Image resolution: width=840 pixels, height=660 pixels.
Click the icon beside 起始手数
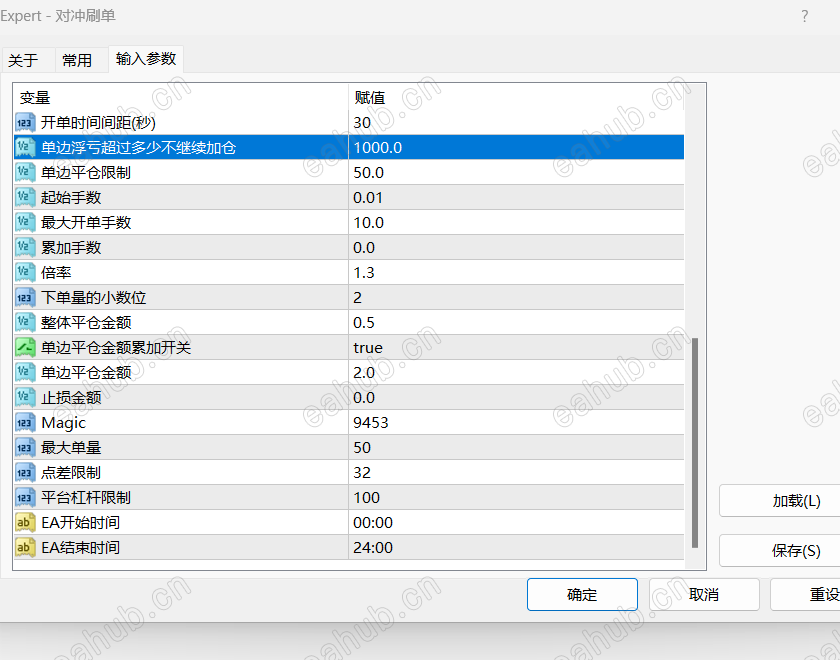point(25,198)
